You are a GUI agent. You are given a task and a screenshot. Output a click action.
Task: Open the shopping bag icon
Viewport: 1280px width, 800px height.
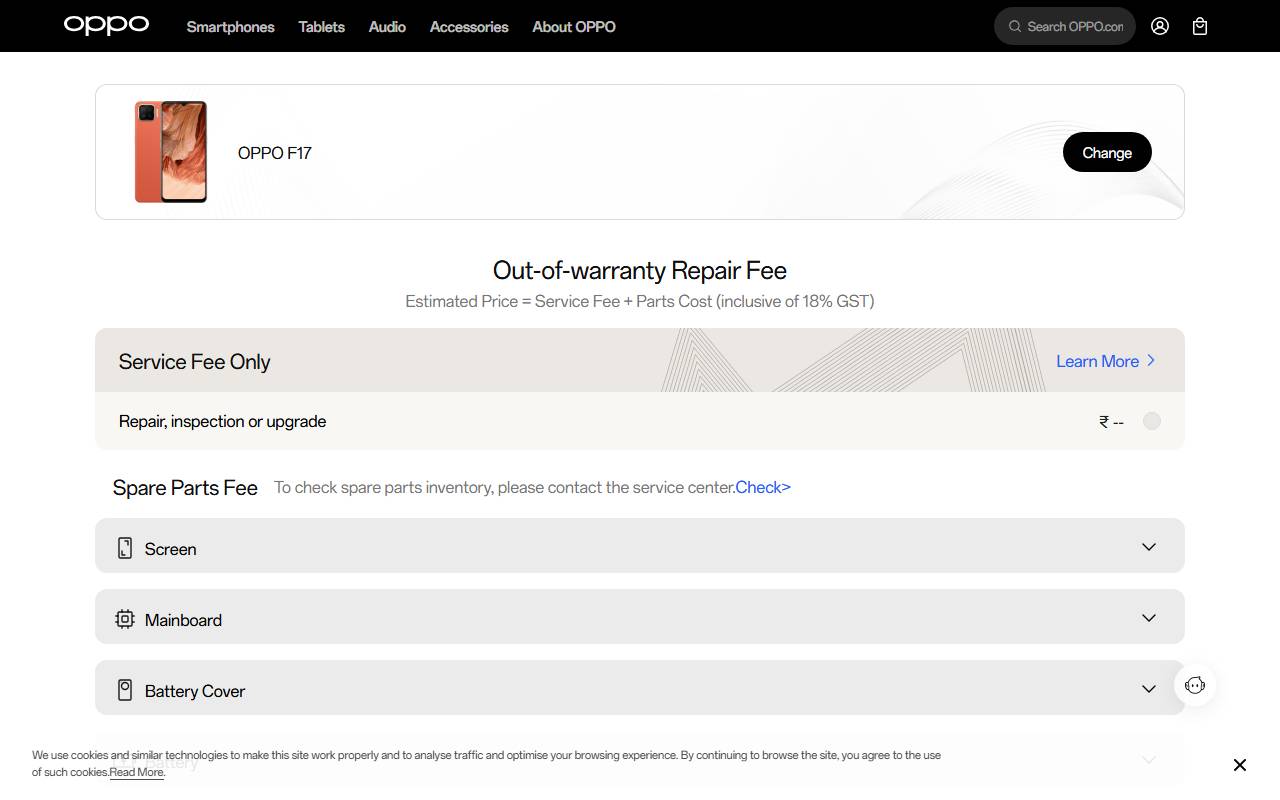(x=1200, y=27)
